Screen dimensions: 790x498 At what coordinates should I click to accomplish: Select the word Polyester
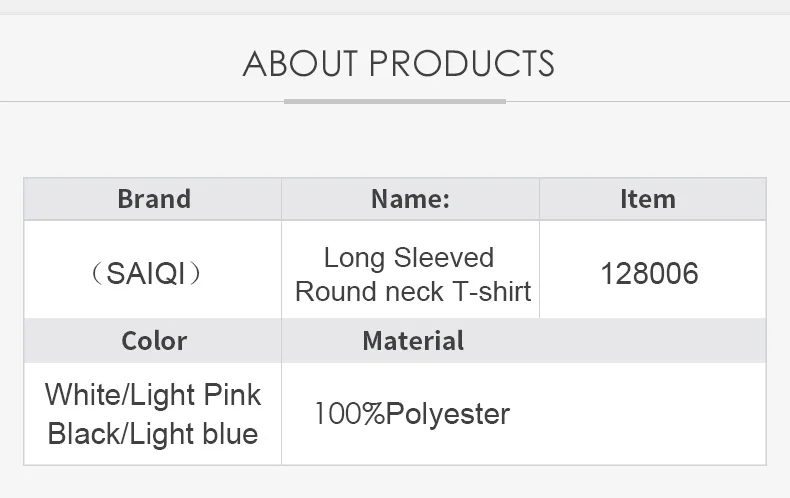(x=448, y=414)
